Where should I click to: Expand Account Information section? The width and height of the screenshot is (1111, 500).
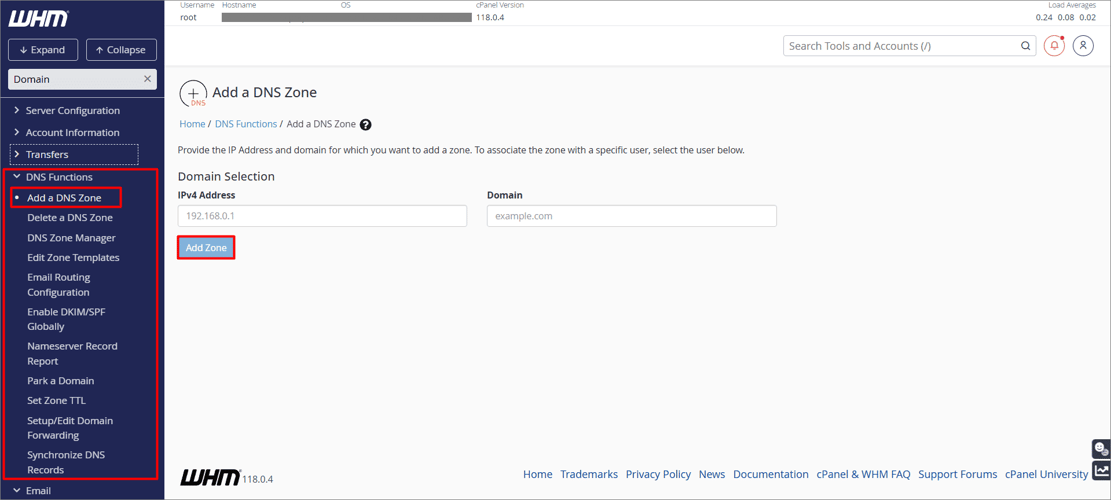pos(72,132)
